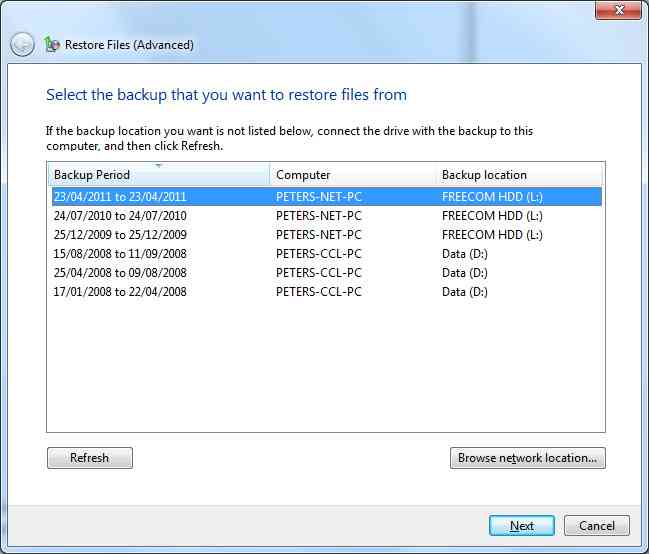649x554 pixels.
Task: Click PETERS-CCL-PC in the 15/08/2008 row
Action: 319,254
